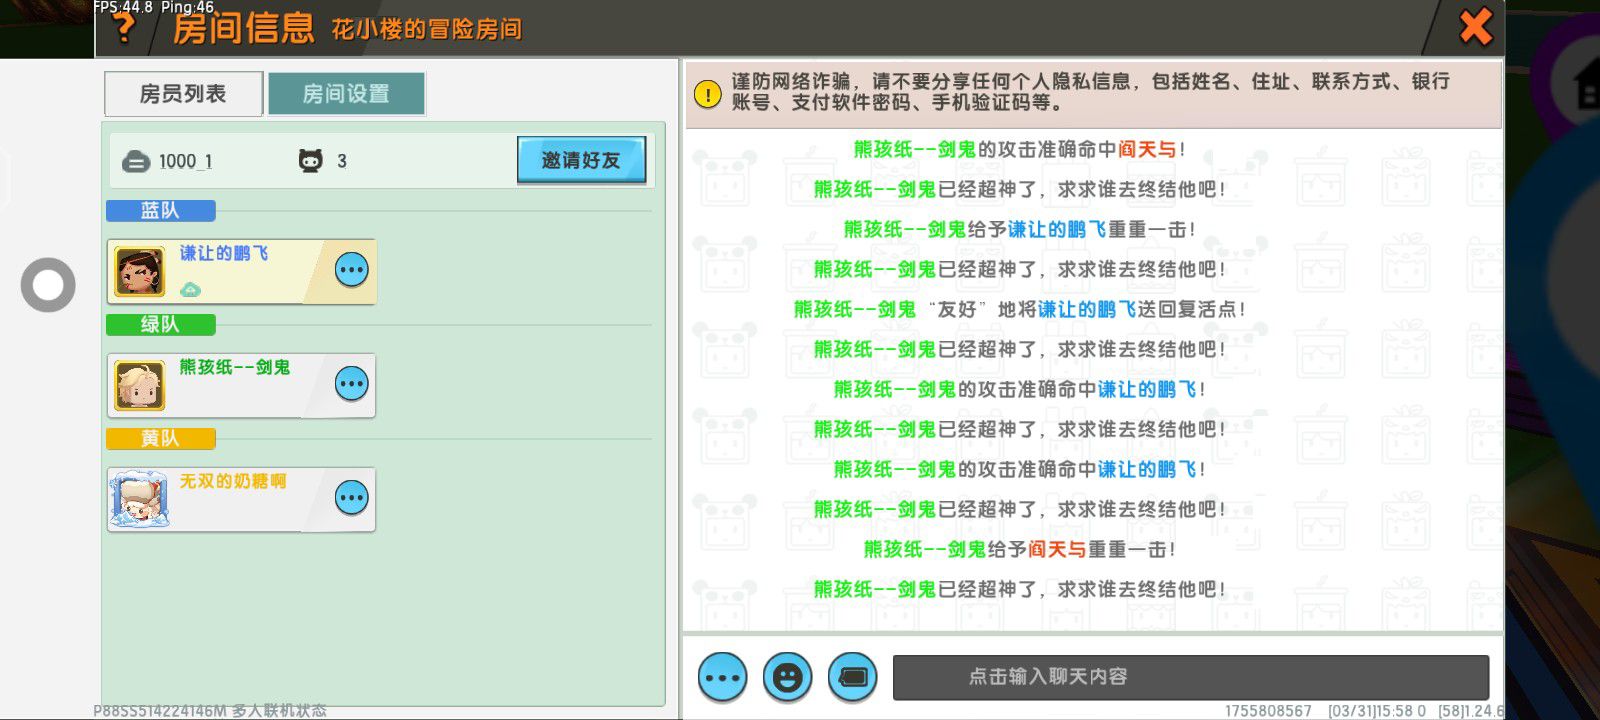Click the cloud icon under 谦让的鹏飞
Screen dimensions: 1600x720
coord(190,289)
